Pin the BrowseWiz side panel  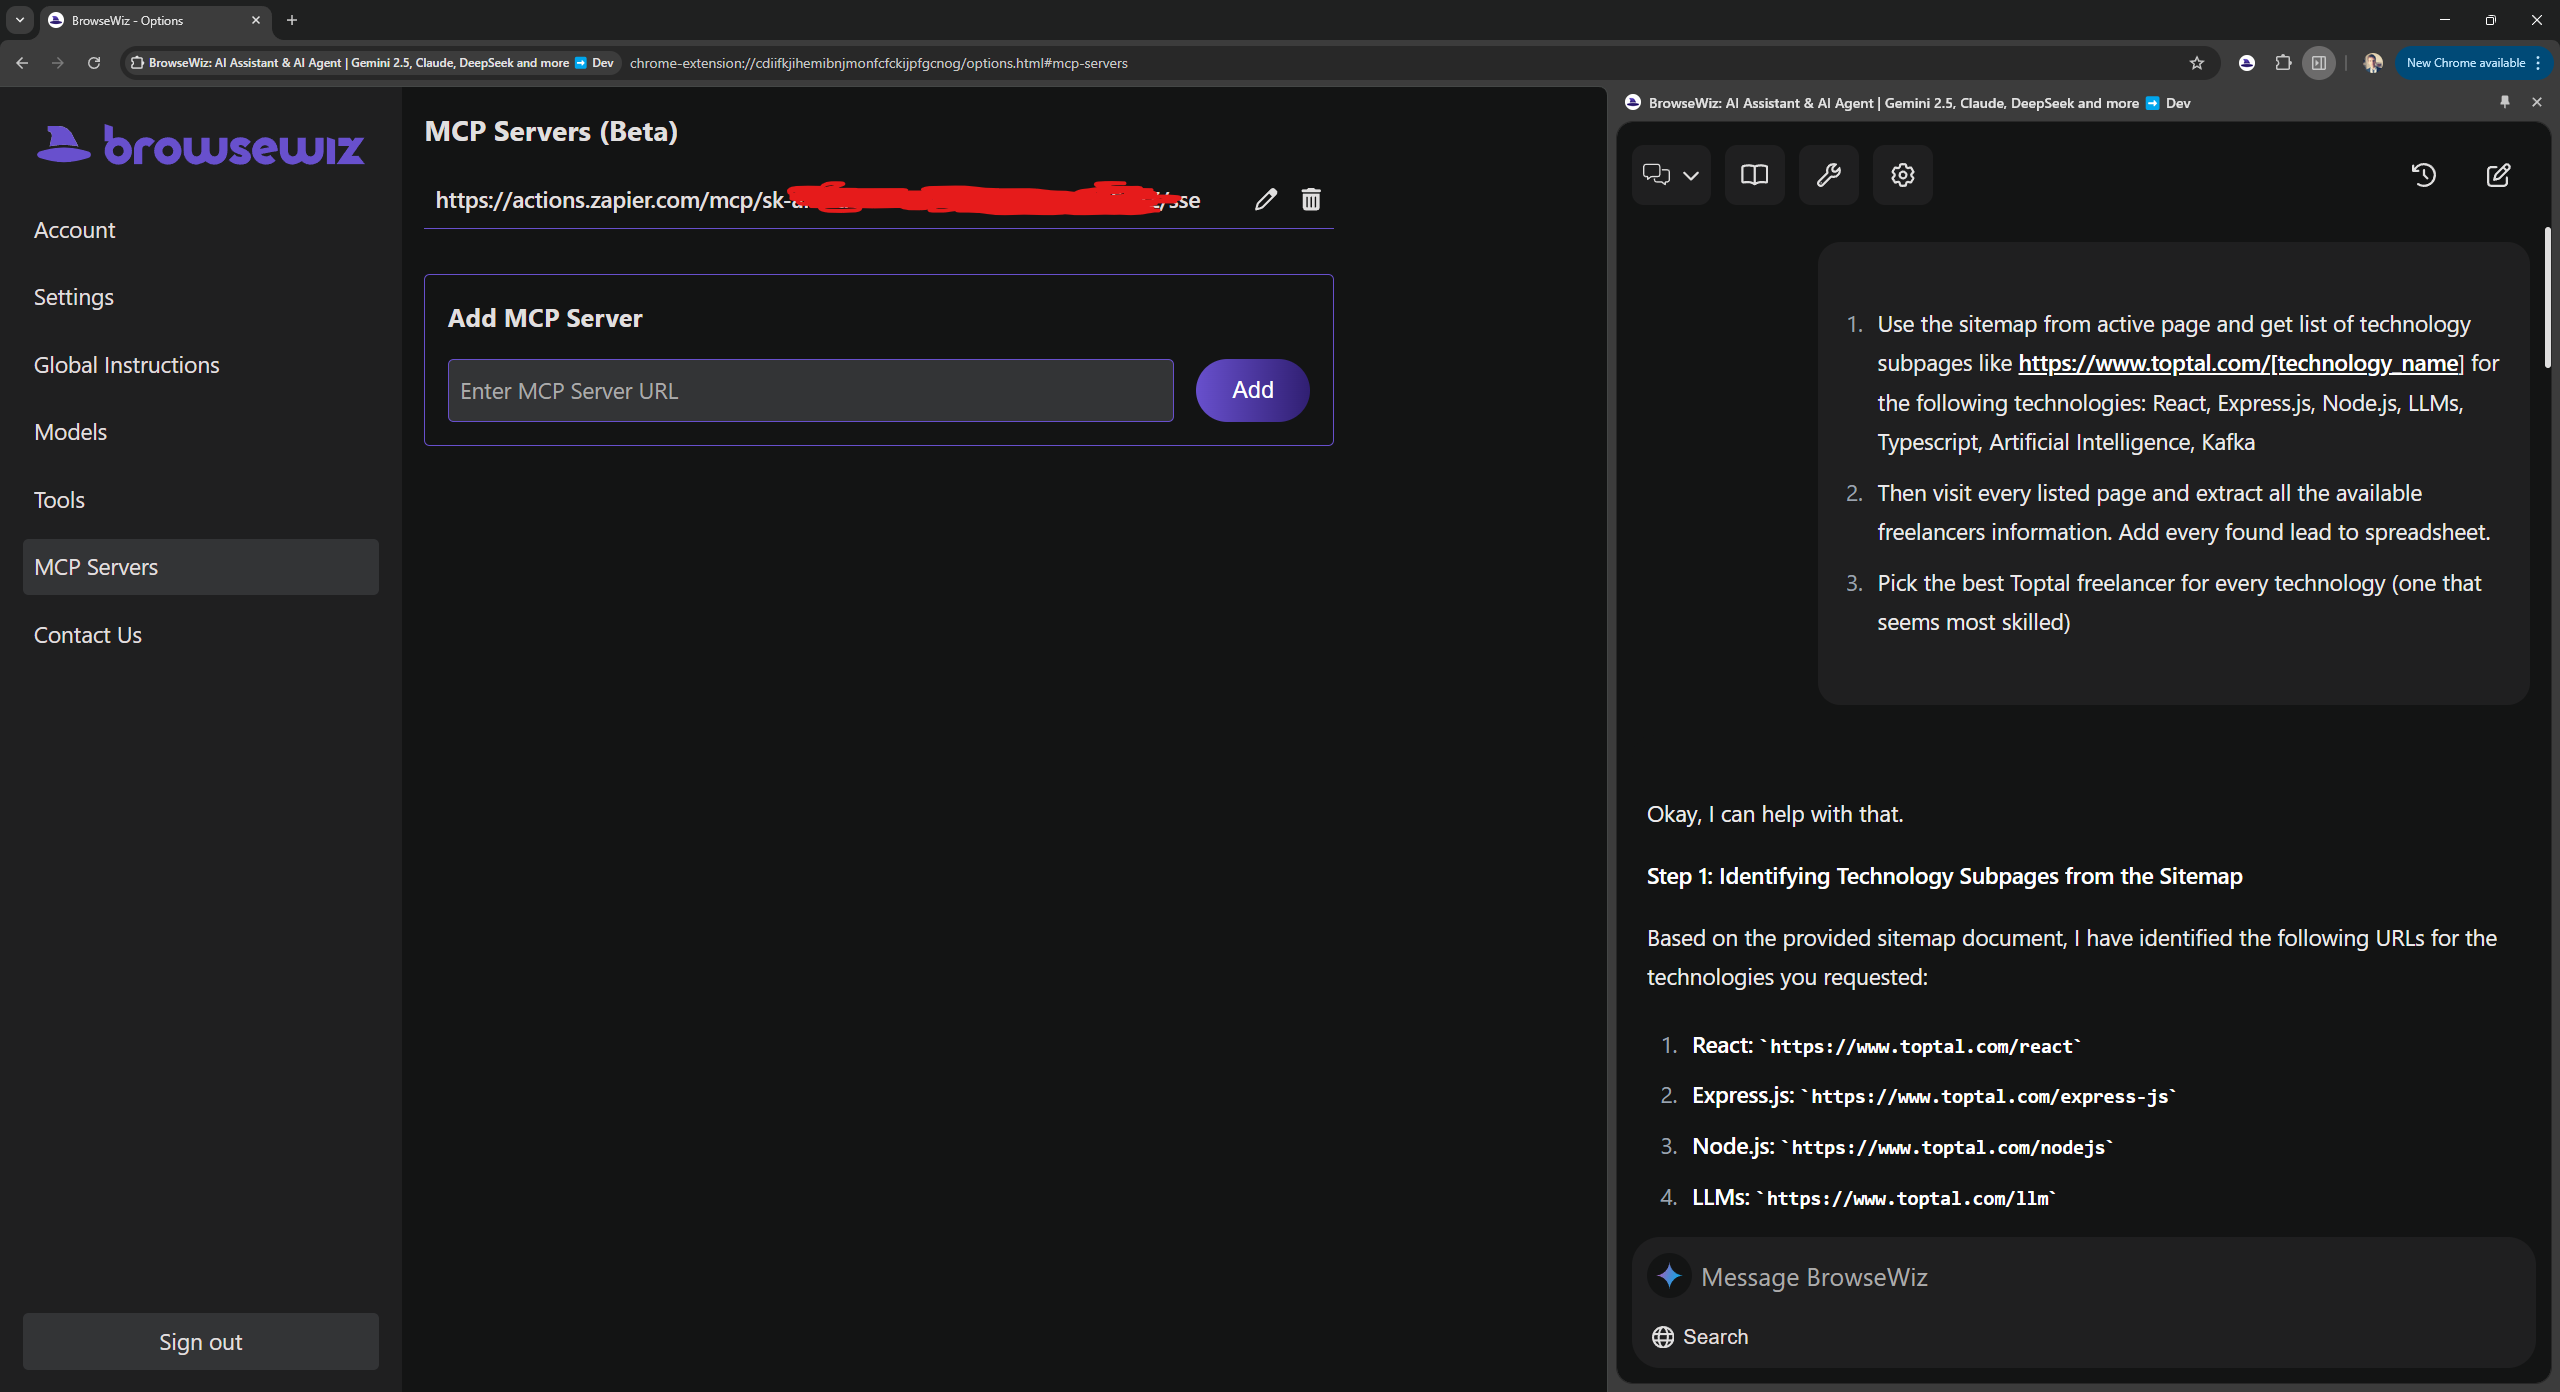[2504, 102]
